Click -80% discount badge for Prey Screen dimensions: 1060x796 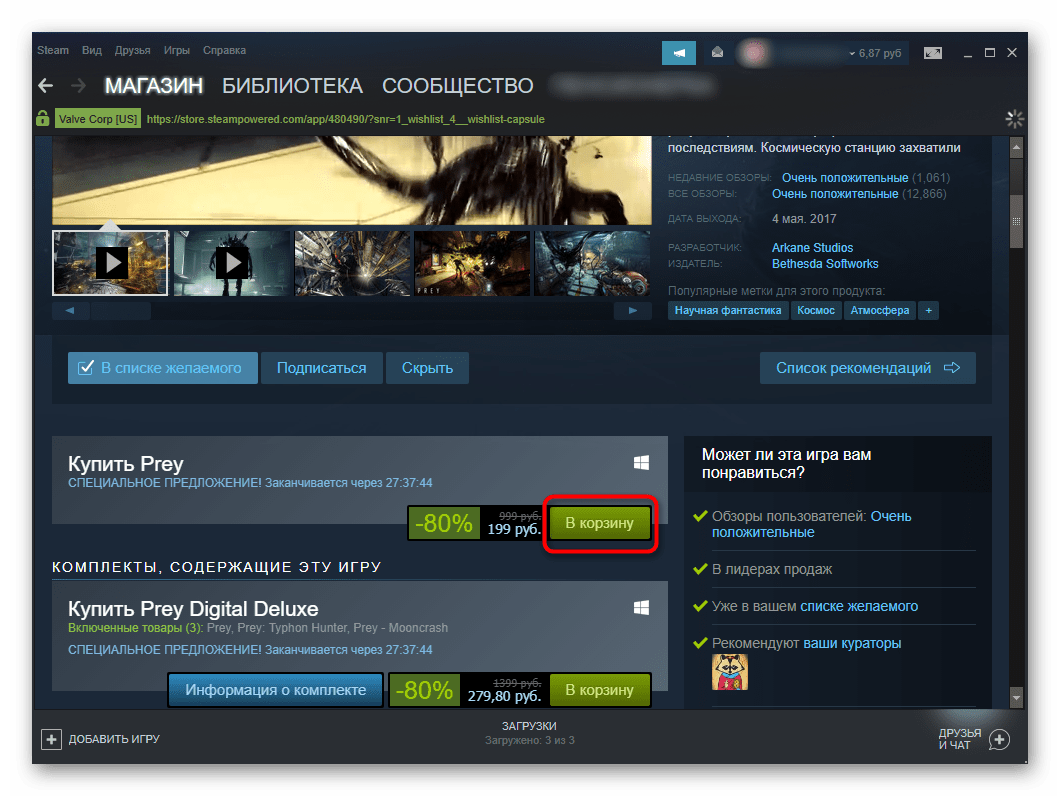click(444, 523)
